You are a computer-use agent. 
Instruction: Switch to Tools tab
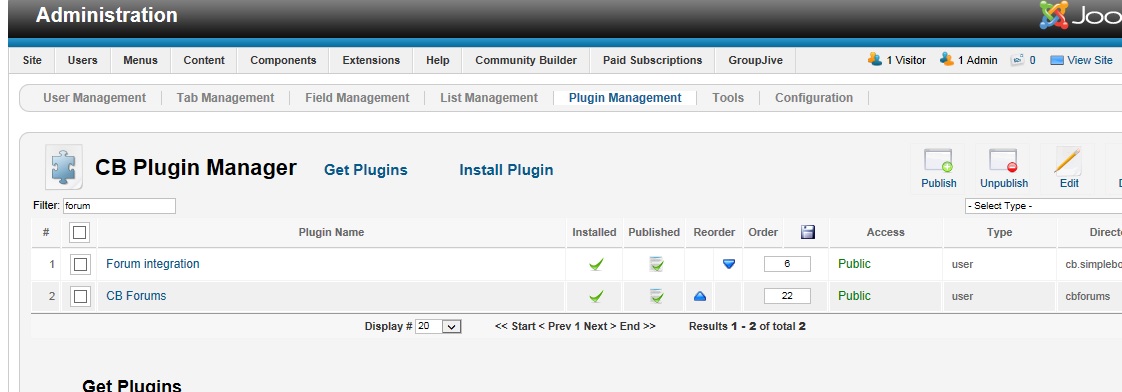point(728,98)
